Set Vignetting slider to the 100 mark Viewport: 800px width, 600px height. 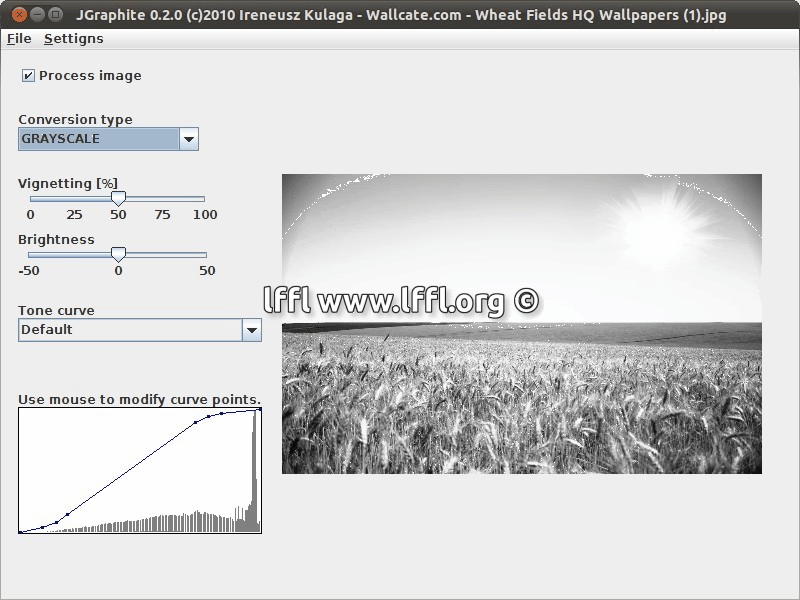pyautogui.click(x=204, y=199)
